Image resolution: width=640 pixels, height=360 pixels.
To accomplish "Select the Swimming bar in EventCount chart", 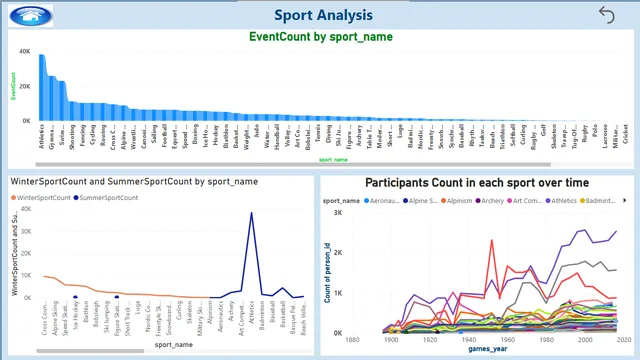I will [x=62, y=101].
